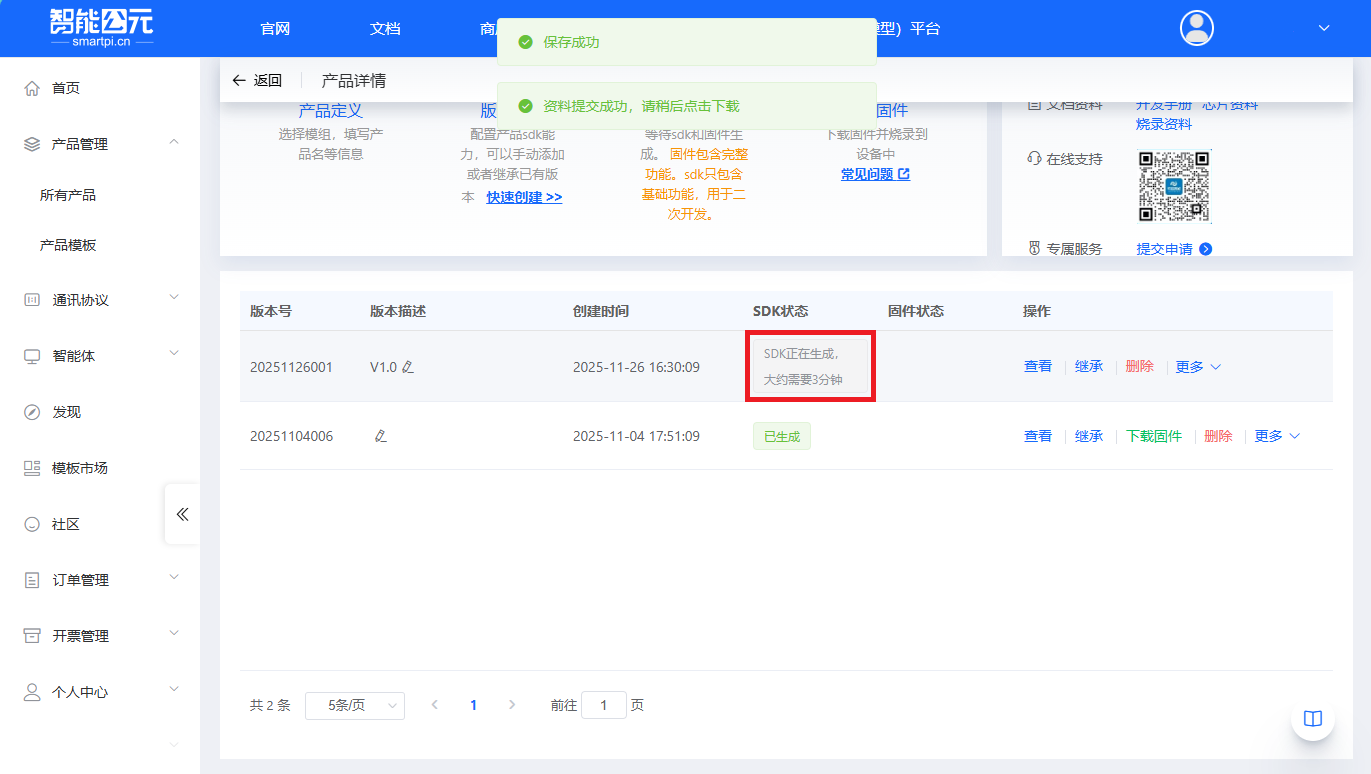Click 下载固件 for version 20251104006
This screenshot has width=1371, height=774.
(x=1153, y=437)
